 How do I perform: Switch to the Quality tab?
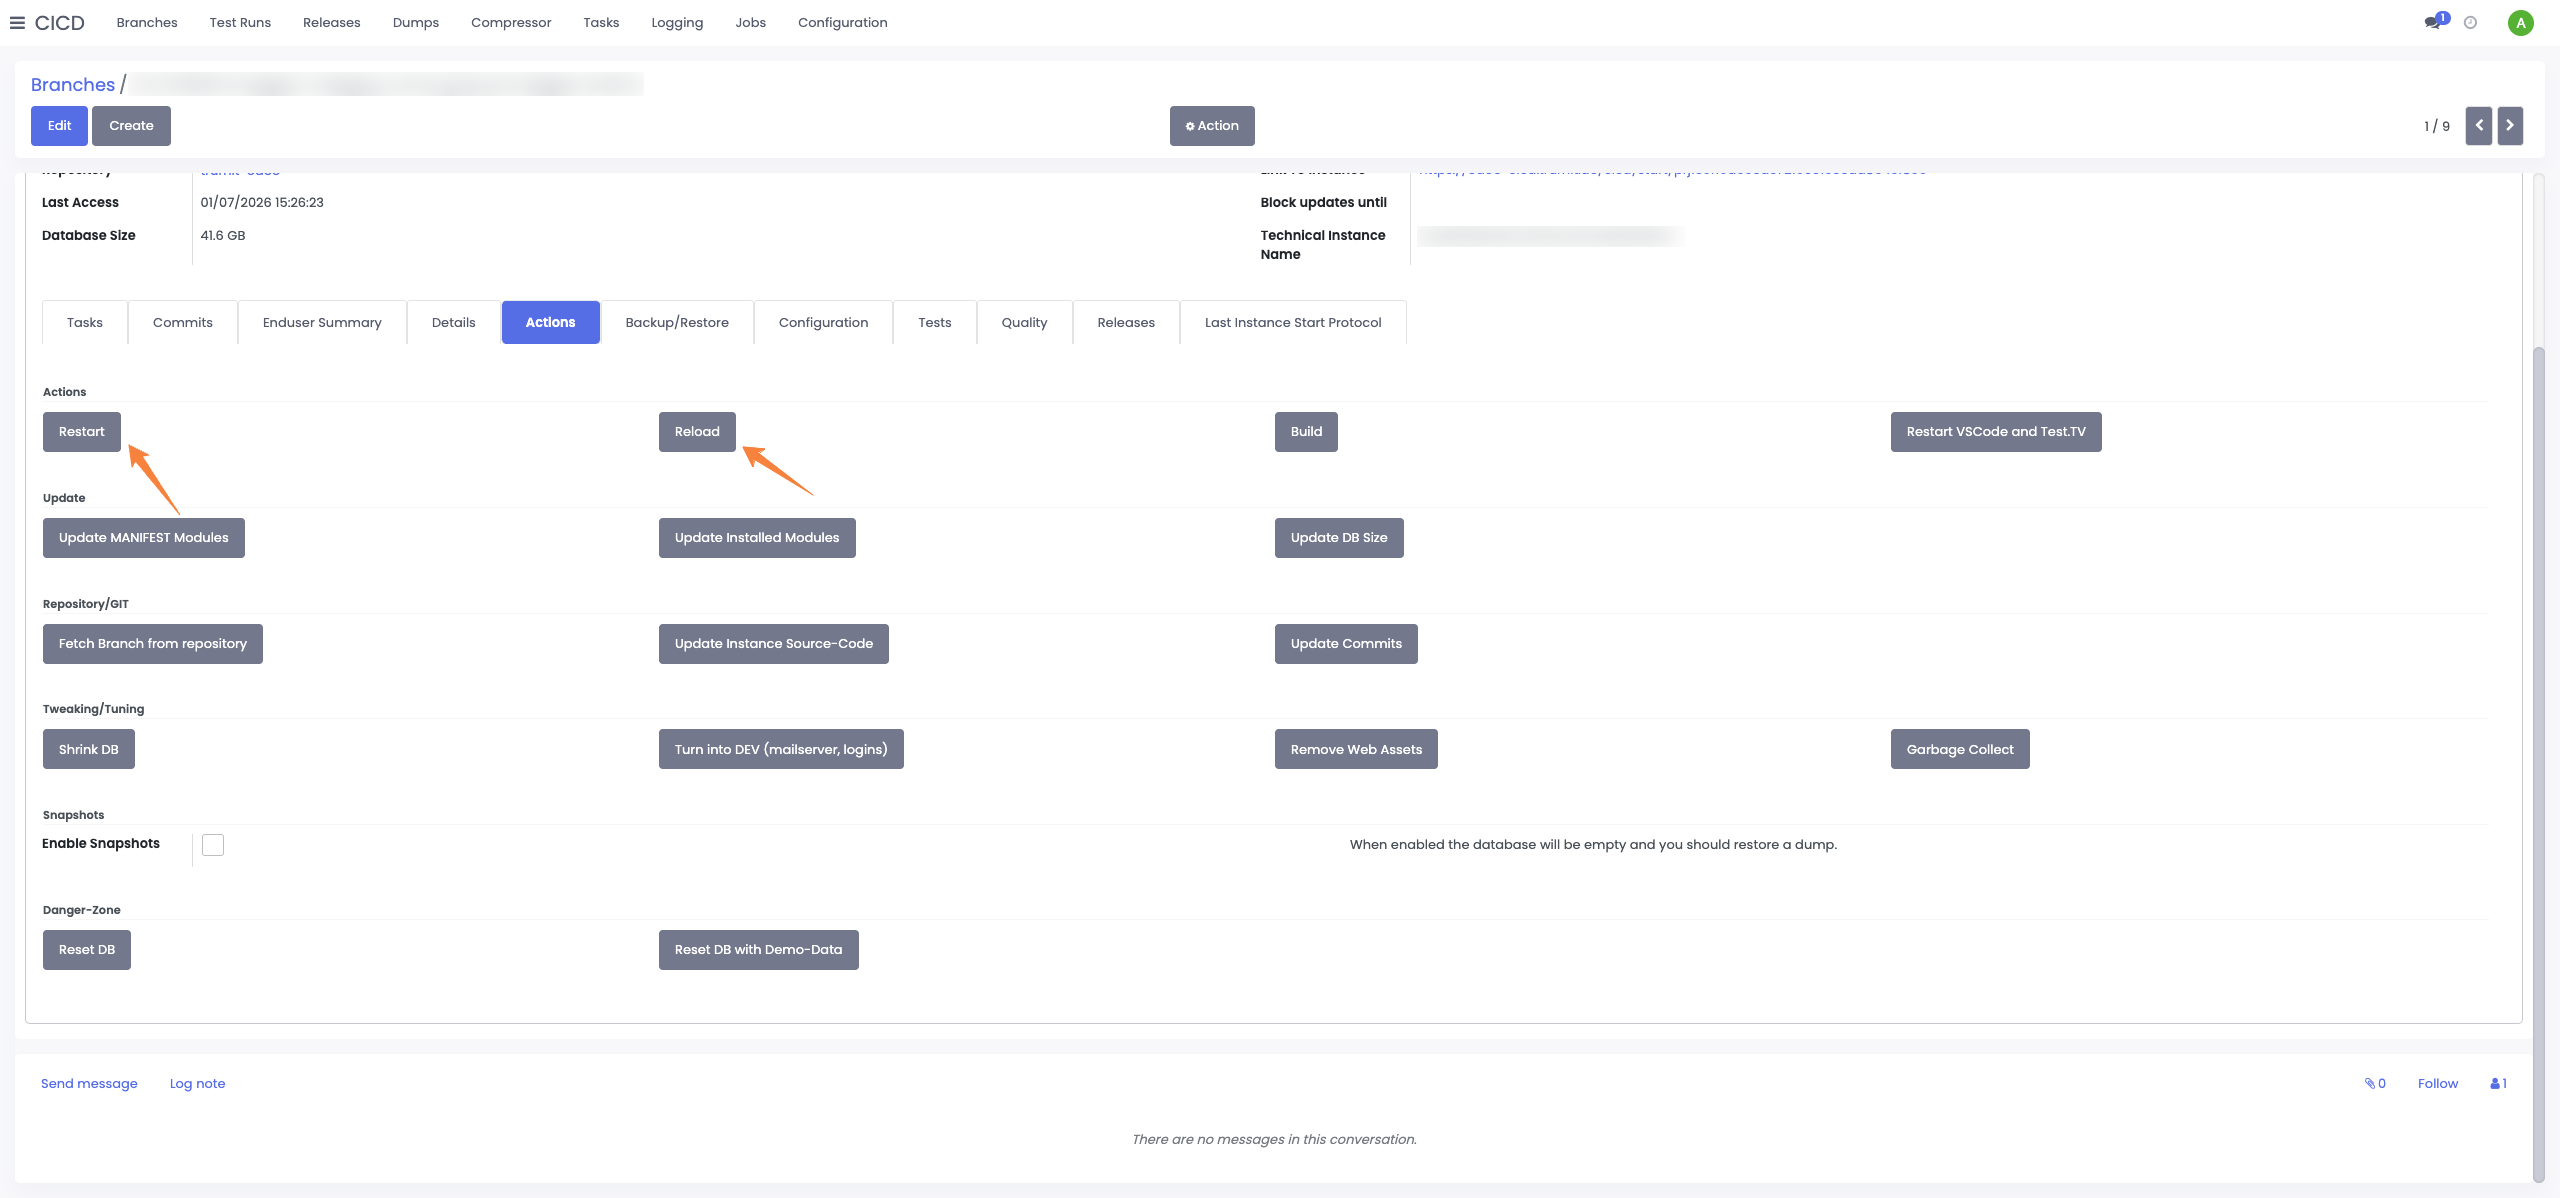[x=1025, y=322]
